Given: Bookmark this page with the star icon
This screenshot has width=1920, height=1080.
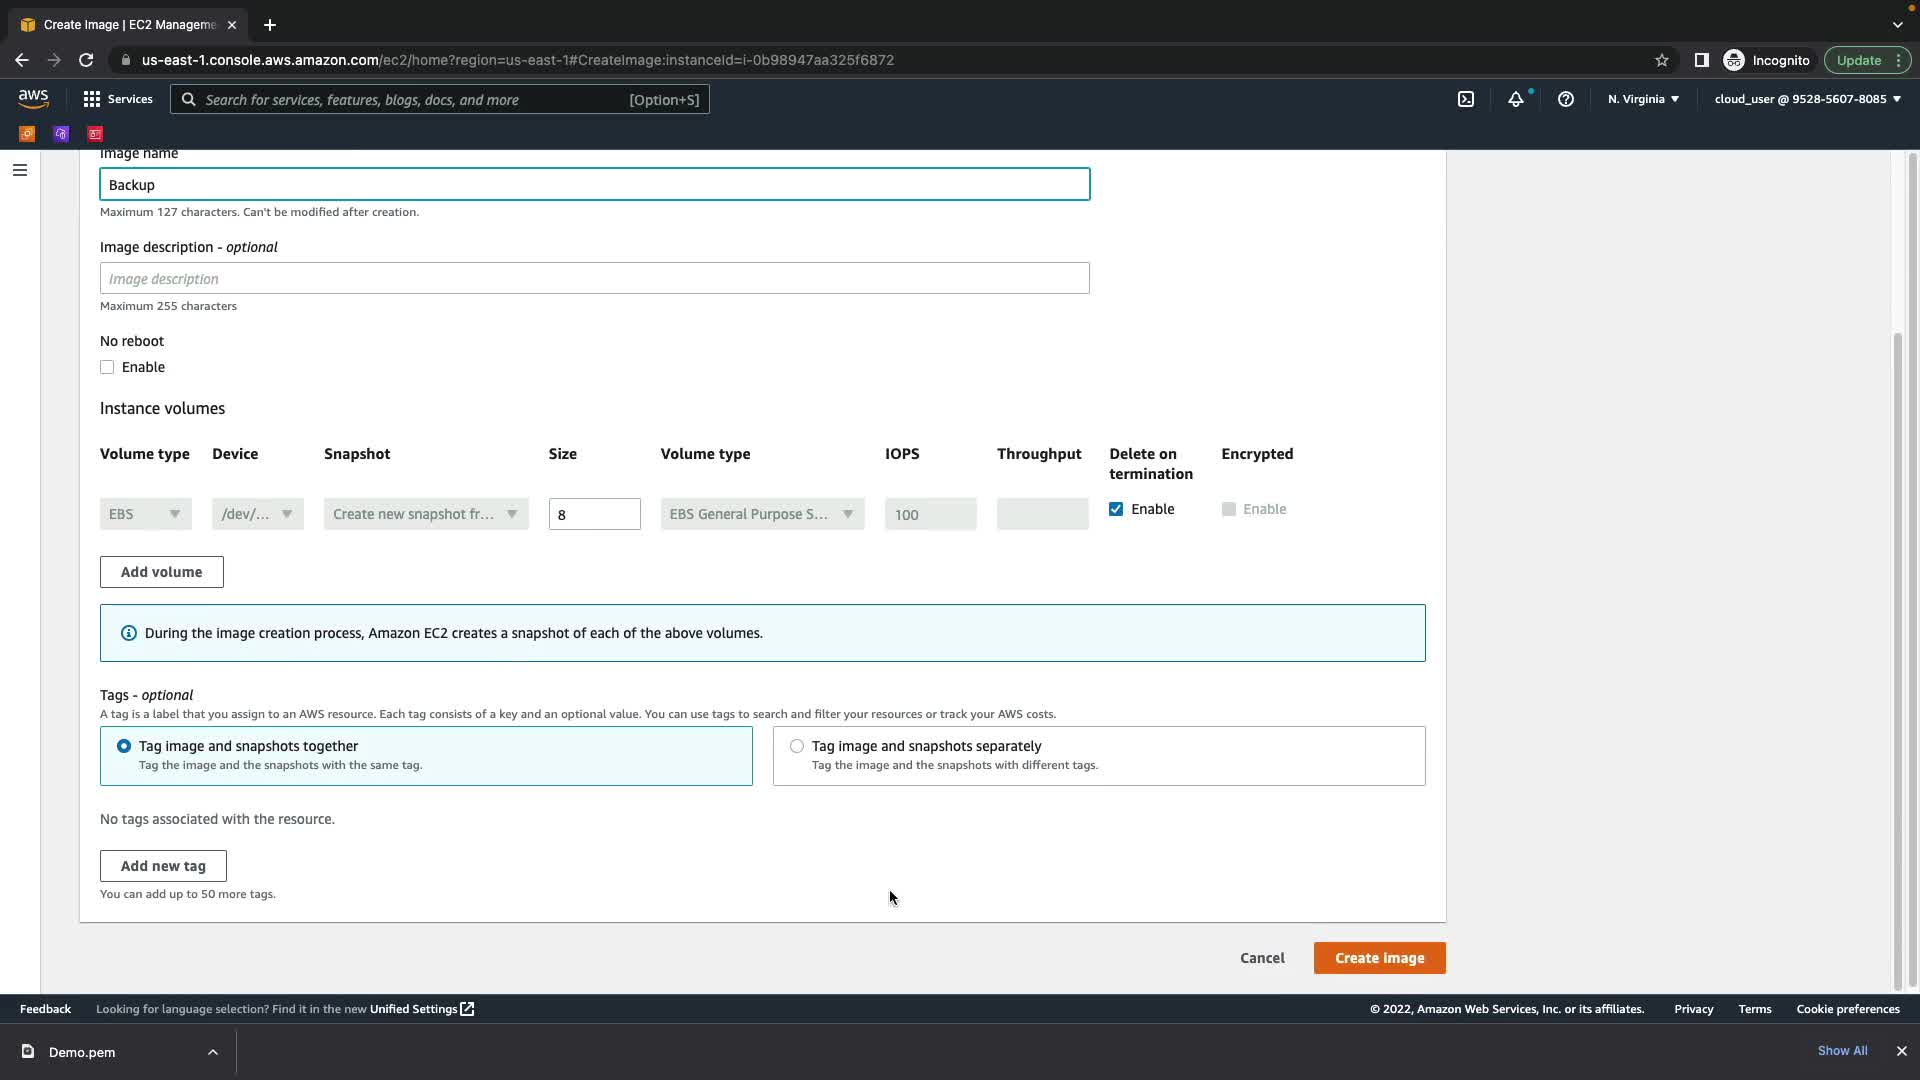Looking at the screenshot, I should [1662, 60].
